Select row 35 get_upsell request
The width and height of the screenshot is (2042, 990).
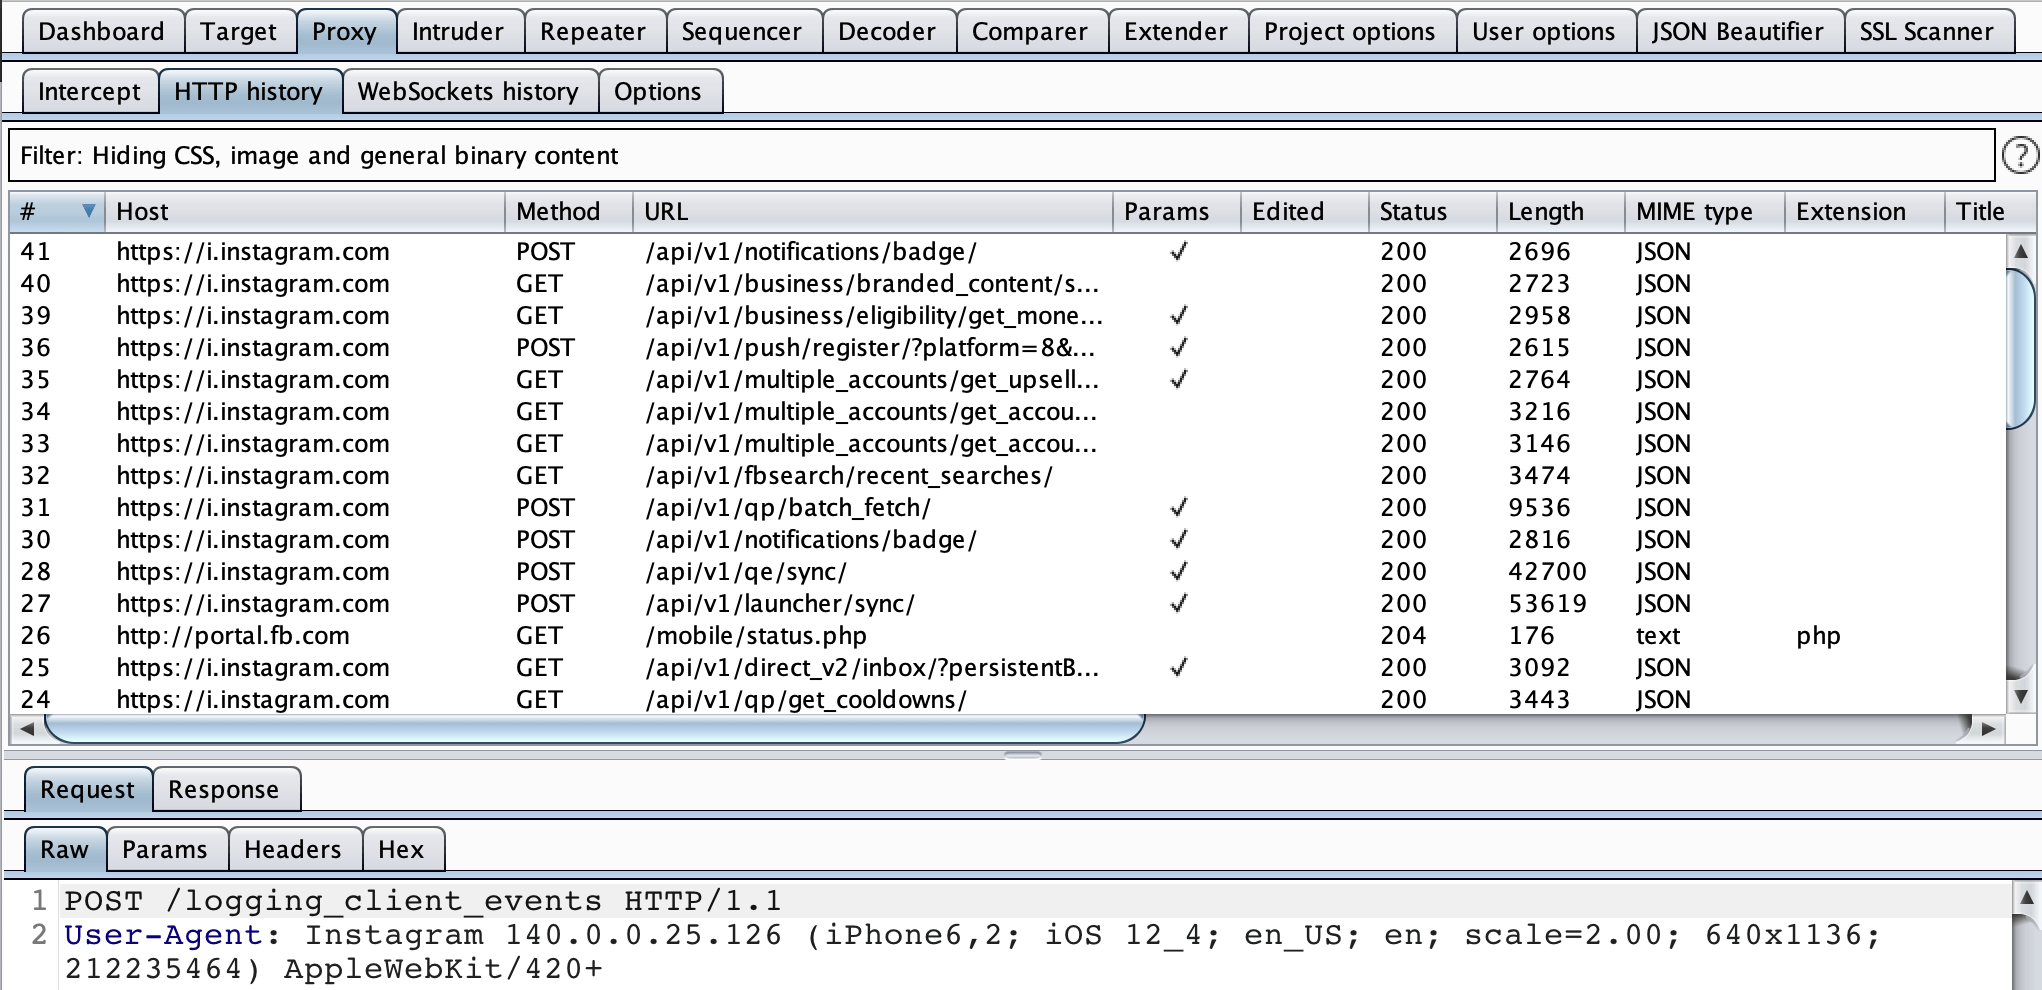[1008, 379]
